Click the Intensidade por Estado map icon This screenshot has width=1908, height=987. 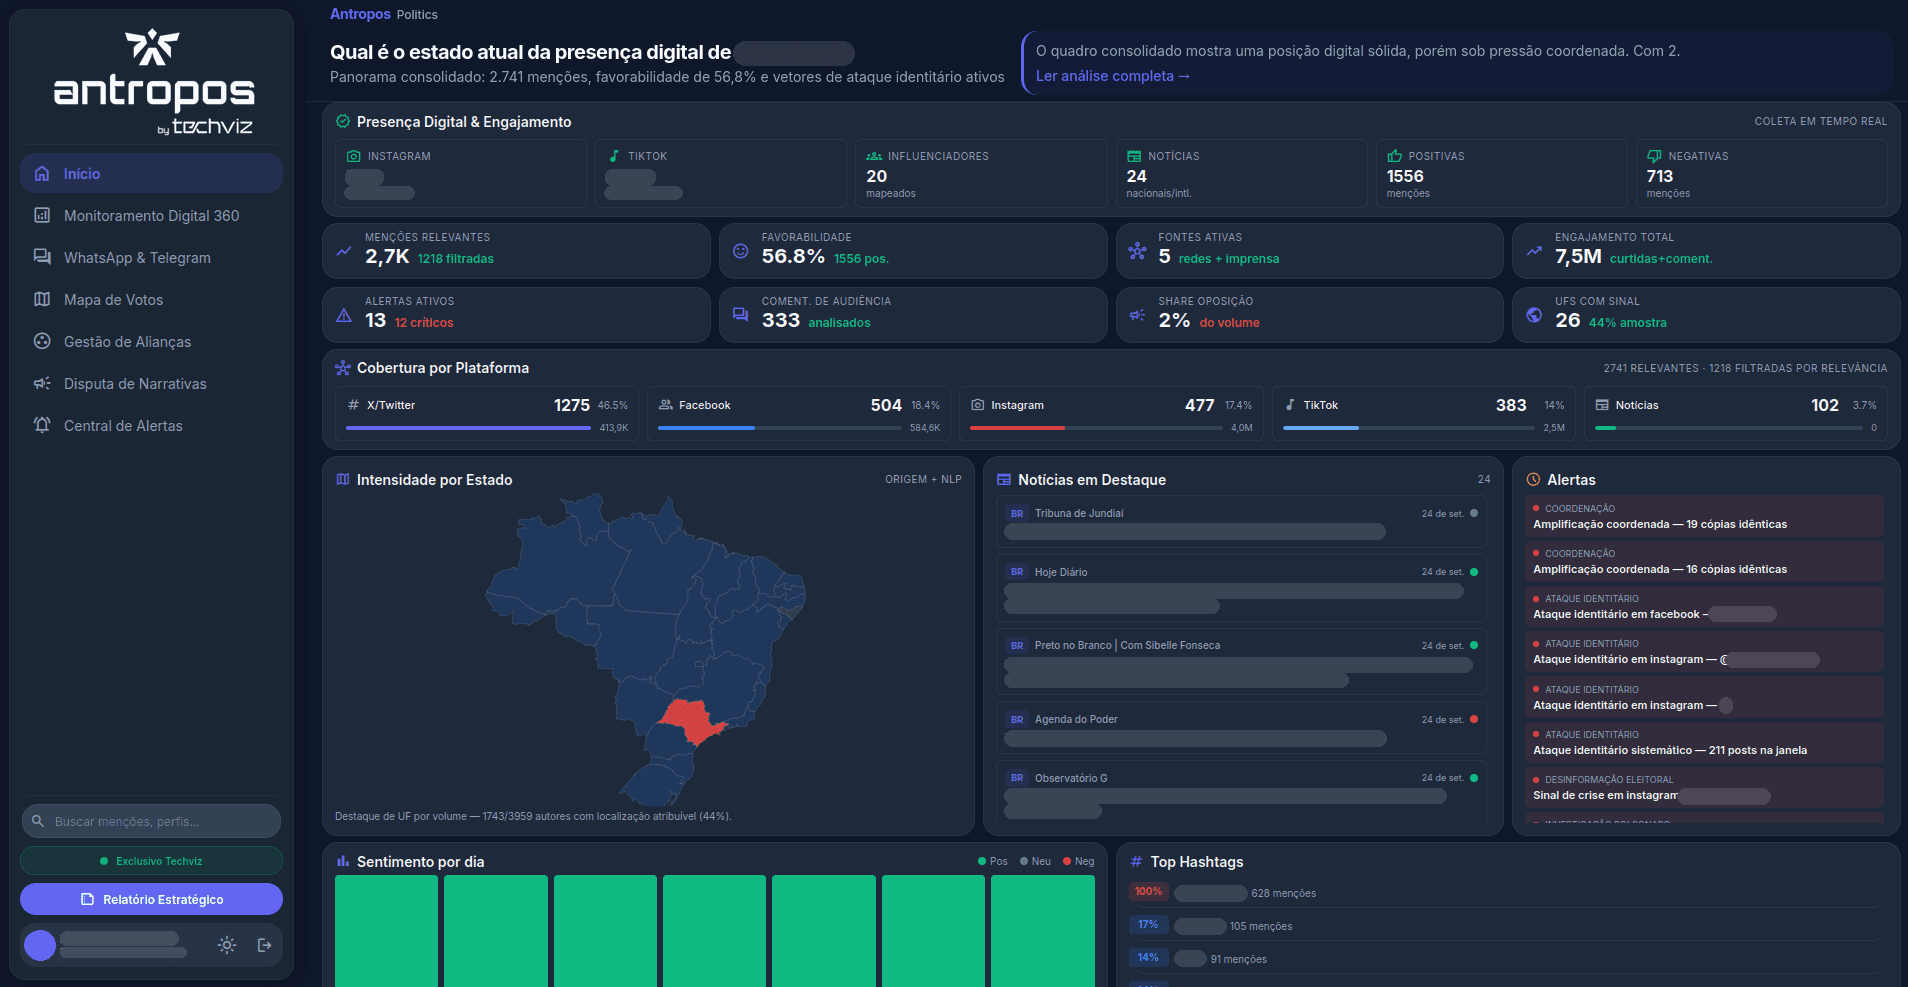[x=343, y=480]
